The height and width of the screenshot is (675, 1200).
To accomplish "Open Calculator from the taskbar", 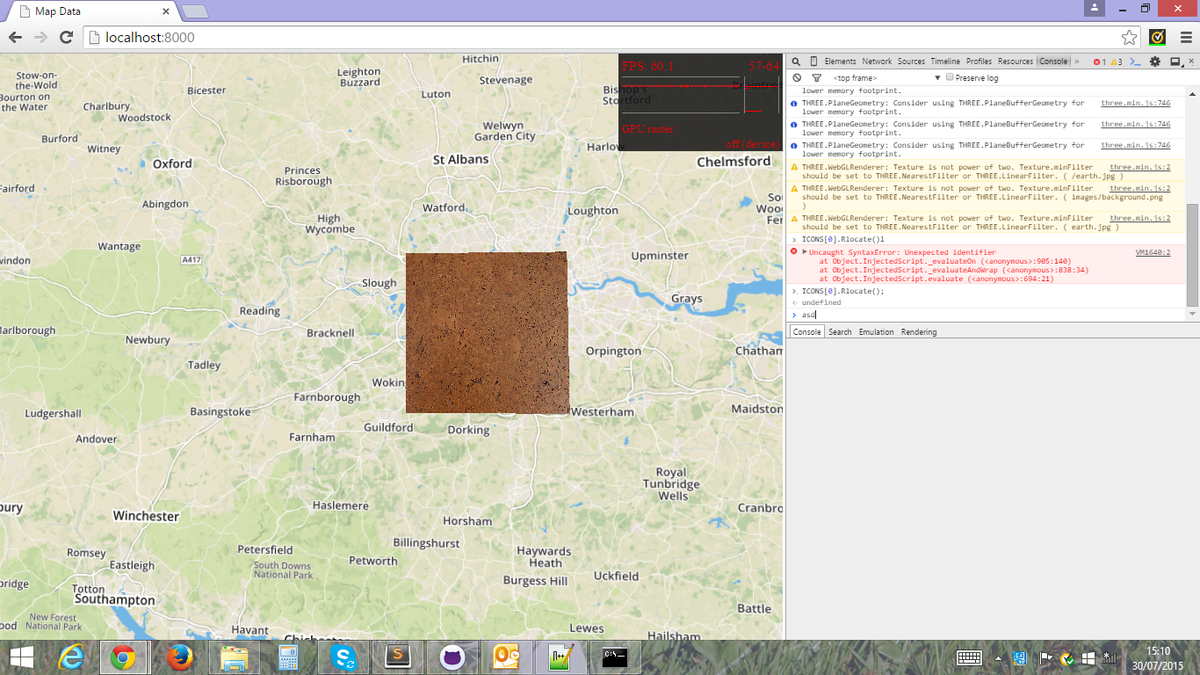I will click(x=289, y=657).
